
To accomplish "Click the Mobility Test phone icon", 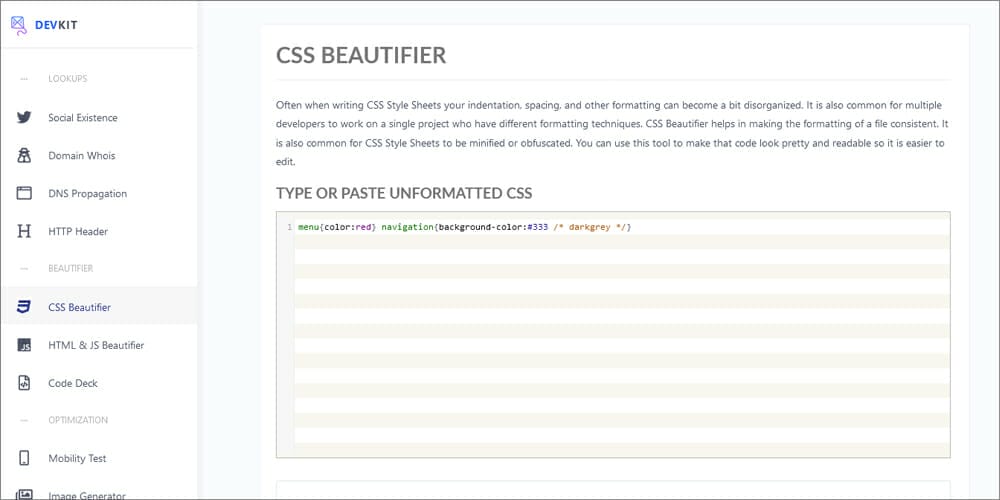I will [x=24, y=459].
